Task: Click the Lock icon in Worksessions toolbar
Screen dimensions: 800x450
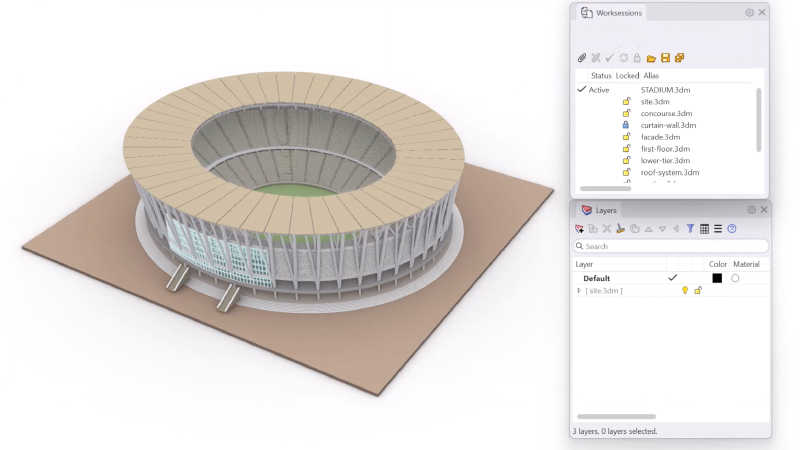Action: pos(637,58)
